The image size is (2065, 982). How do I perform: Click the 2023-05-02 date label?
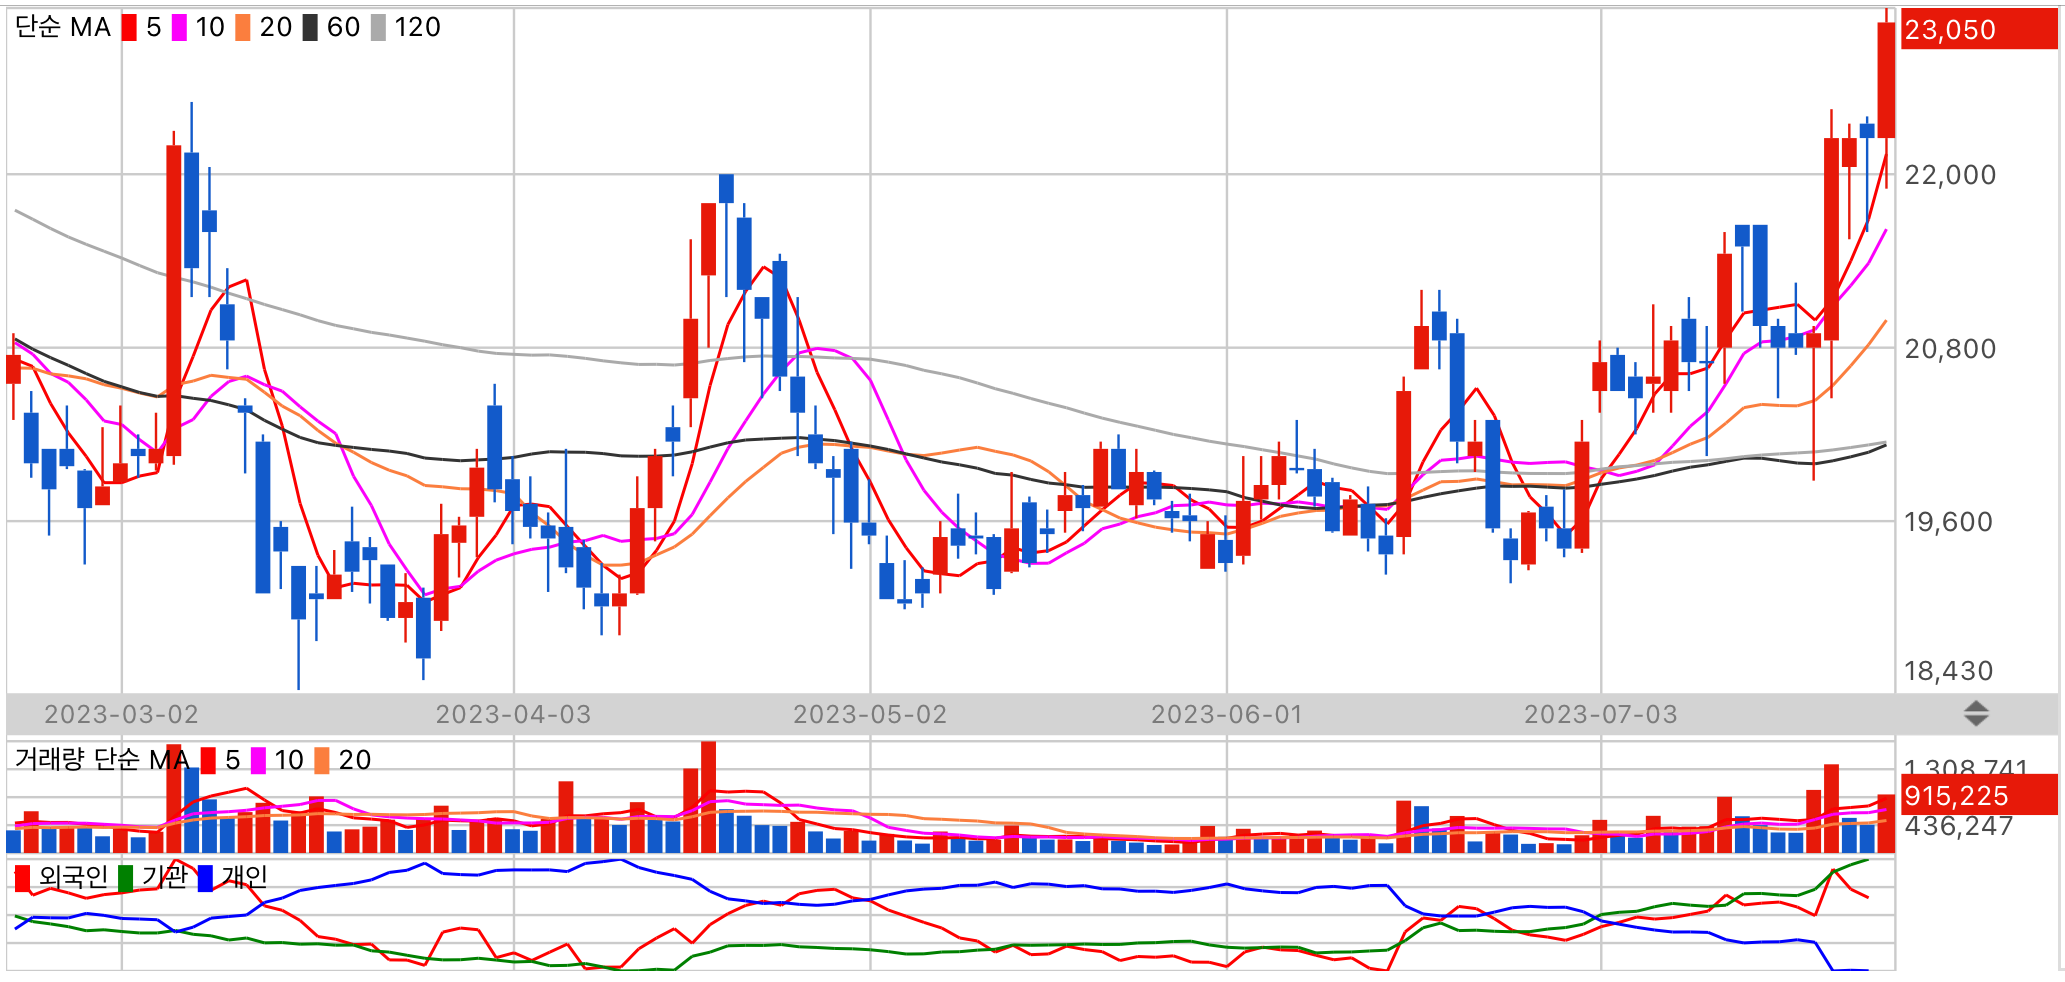click(870, 714)
